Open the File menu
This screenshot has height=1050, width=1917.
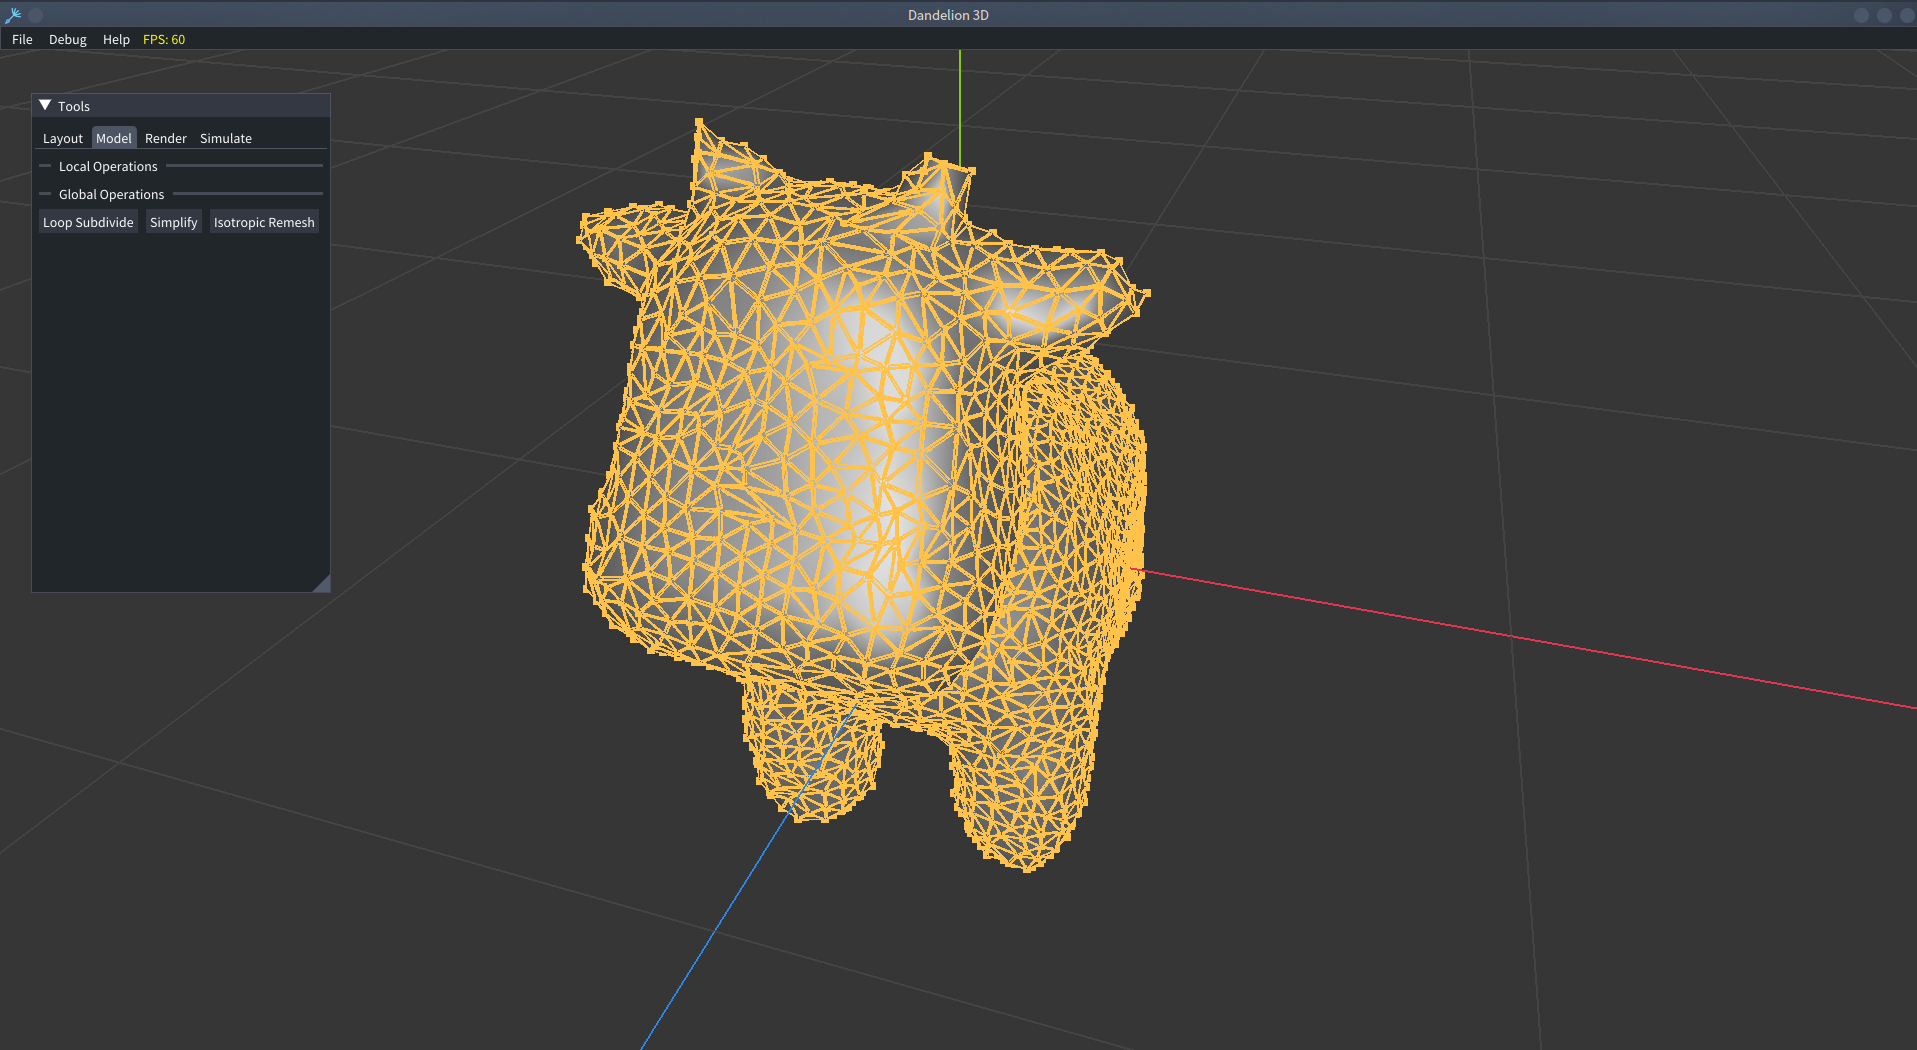click(x=22, y=39)
